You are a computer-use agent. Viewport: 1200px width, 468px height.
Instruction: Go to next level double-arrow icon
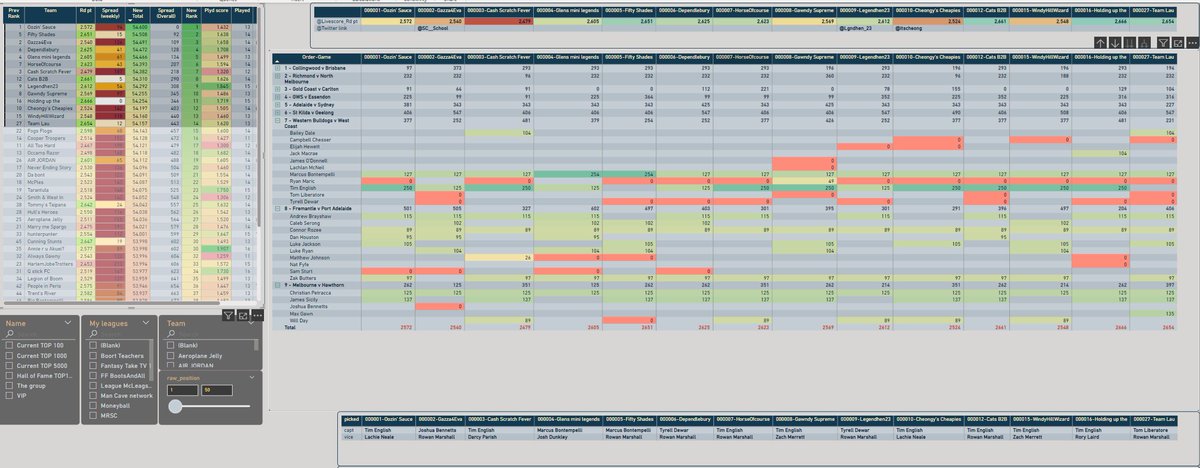coord(1130,43)
